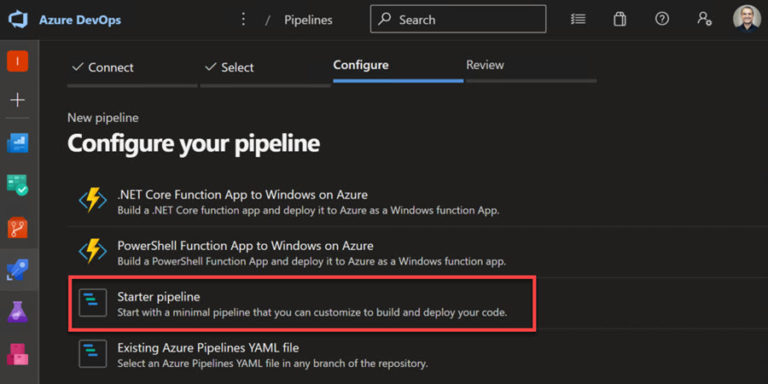Screen dimensions: 768x384
Task: Click 'Select an Azure Pipelines YAML file' description
Action: coord(273,364)
